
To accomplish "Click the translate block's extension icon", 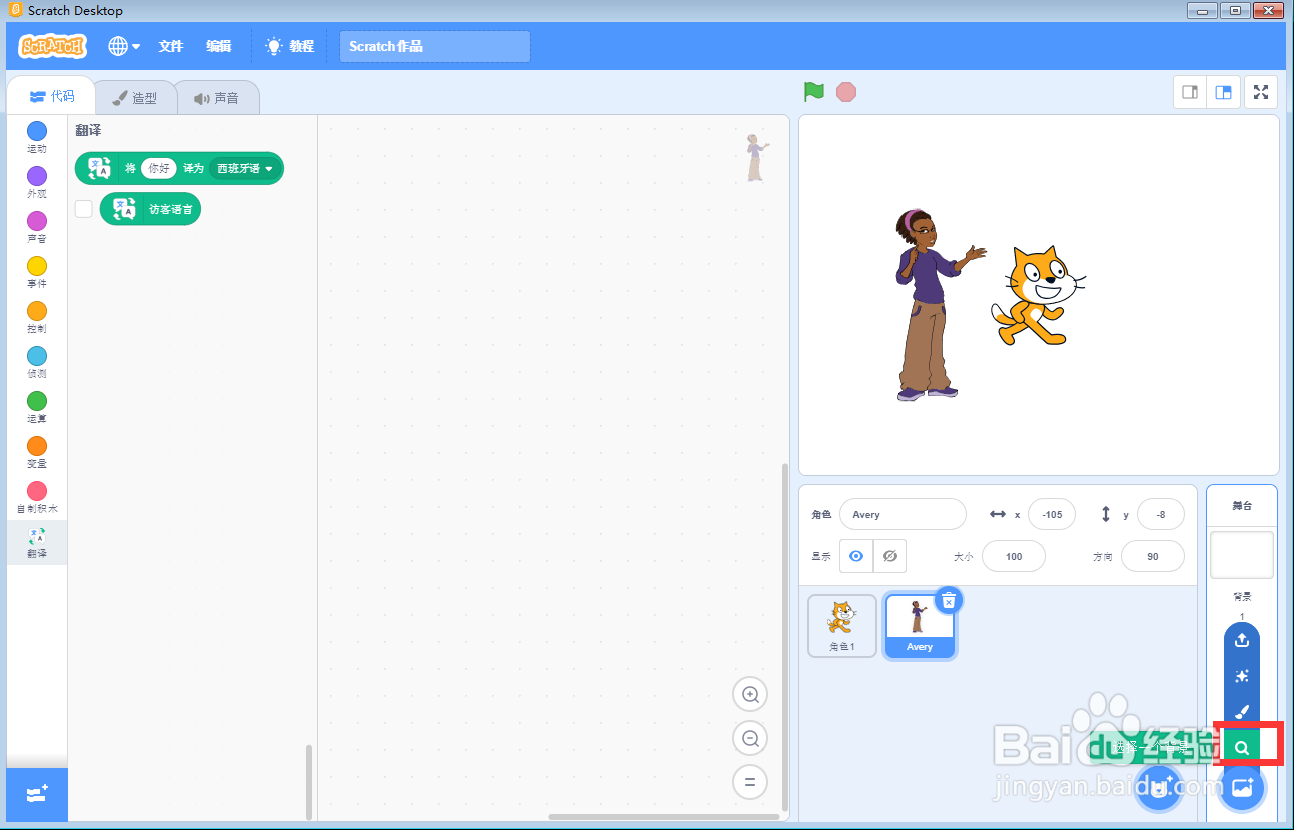I will coord(99,169).
